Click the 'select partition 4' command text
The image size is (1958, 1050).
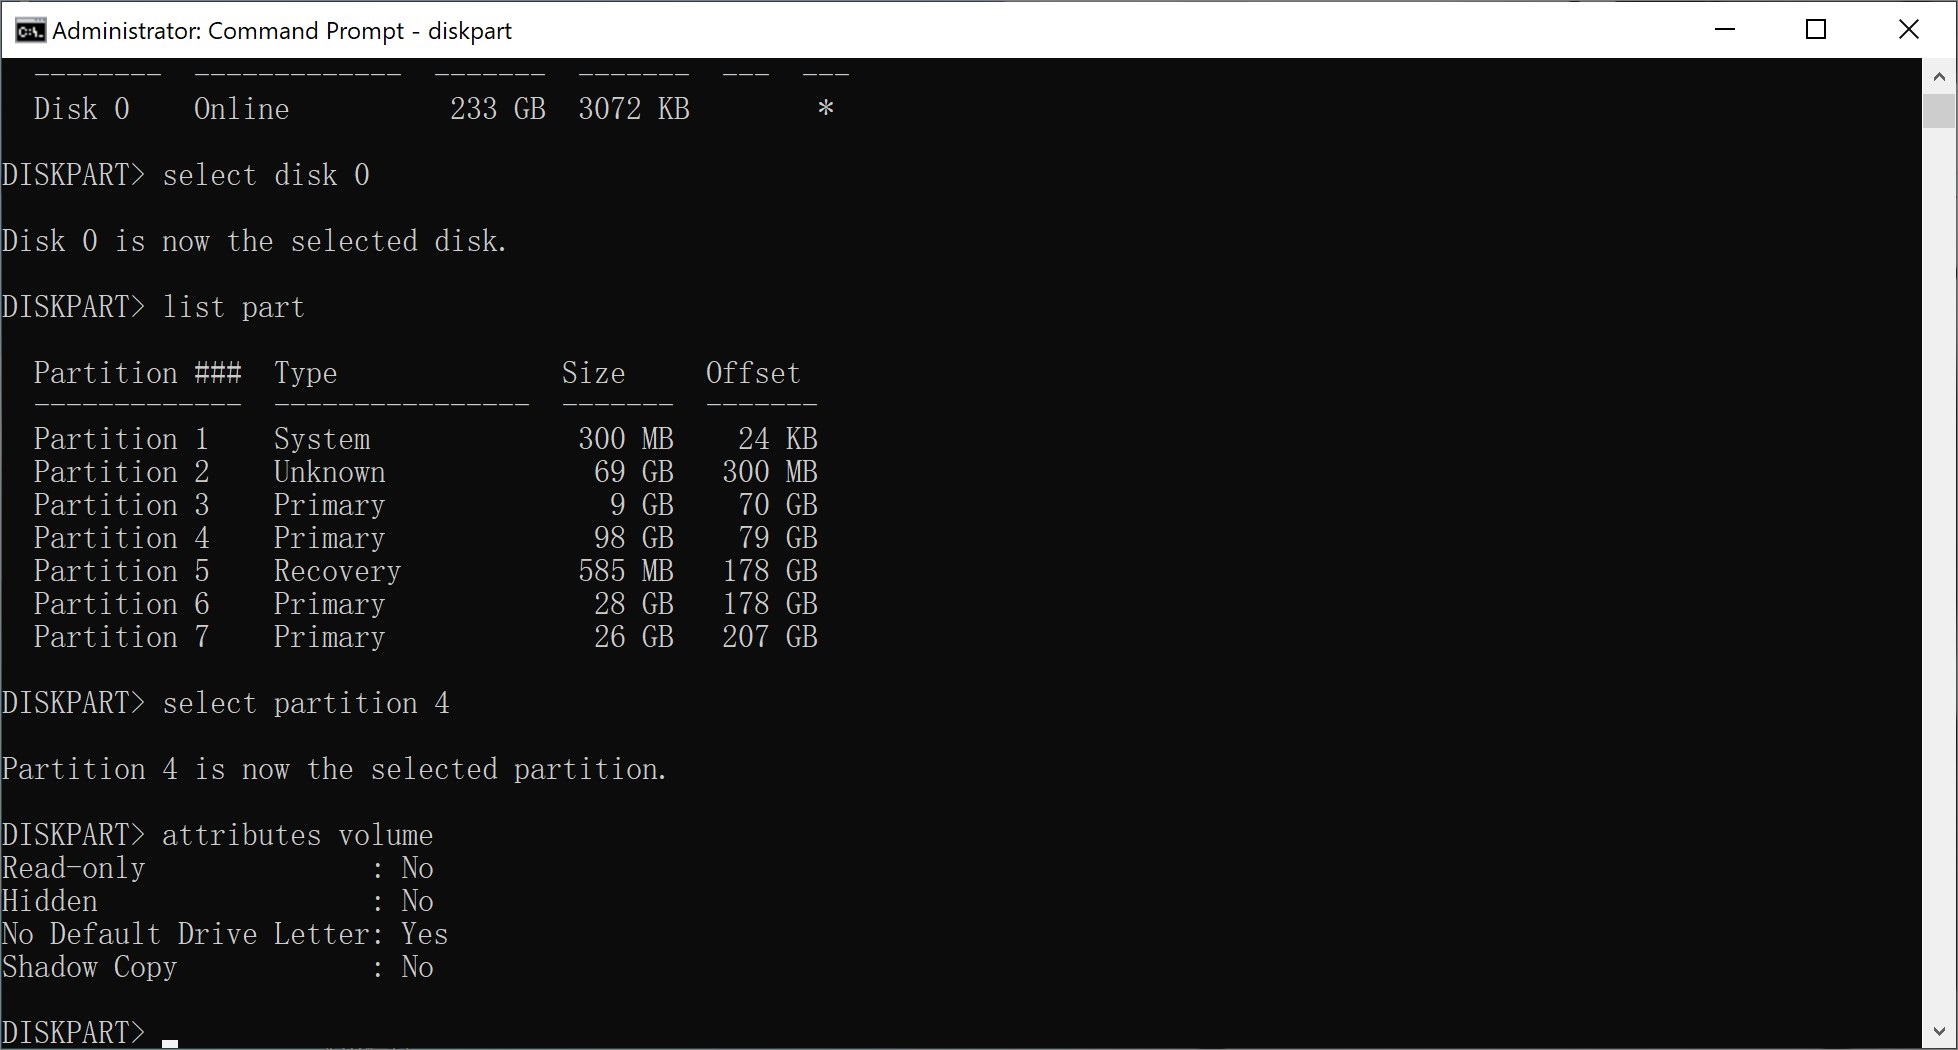(x=306, y=703)
